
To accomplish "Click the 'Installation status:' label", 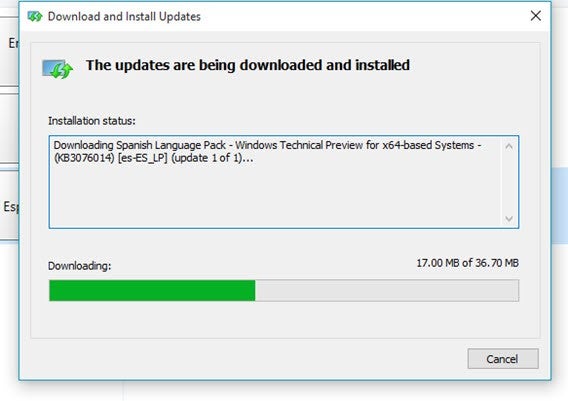I will point(92,121).
